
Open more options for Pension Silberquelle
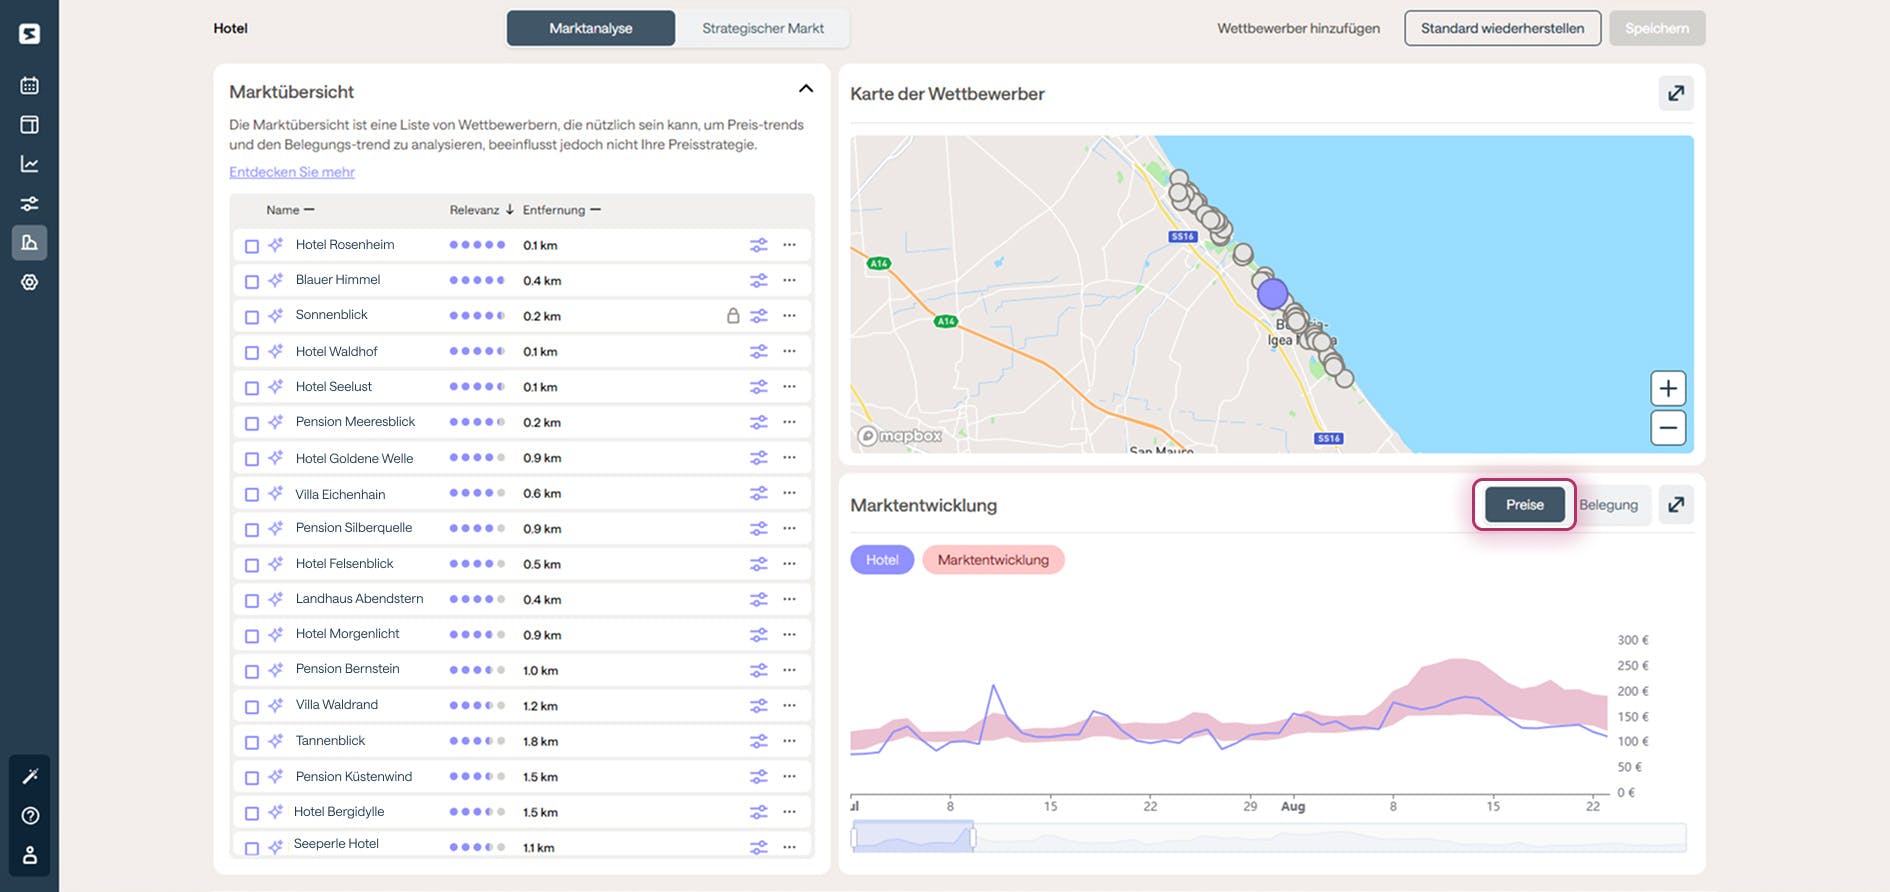click(790, 528)
